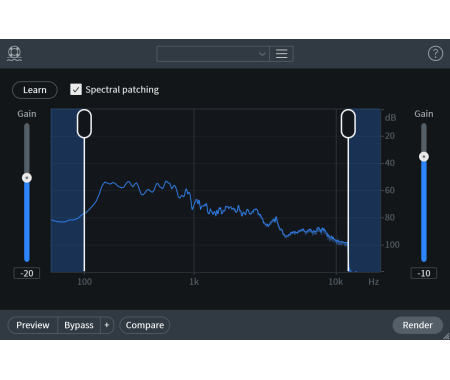Click the Learn button
Image resolution: width=450 pixels, height=380 pixels.
tap(35, 90)
